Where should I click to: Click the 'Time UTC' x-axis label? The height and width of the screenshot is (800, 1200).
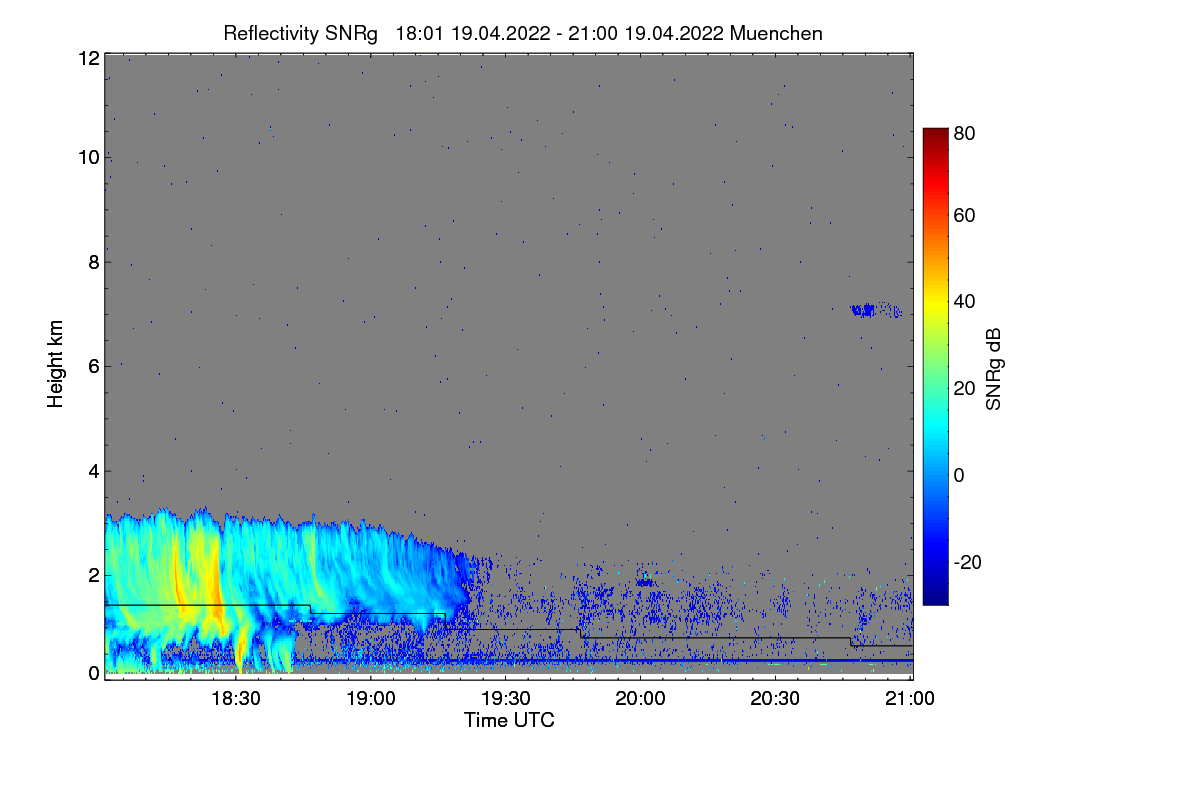pyautogui.click(x=509, y=720)
